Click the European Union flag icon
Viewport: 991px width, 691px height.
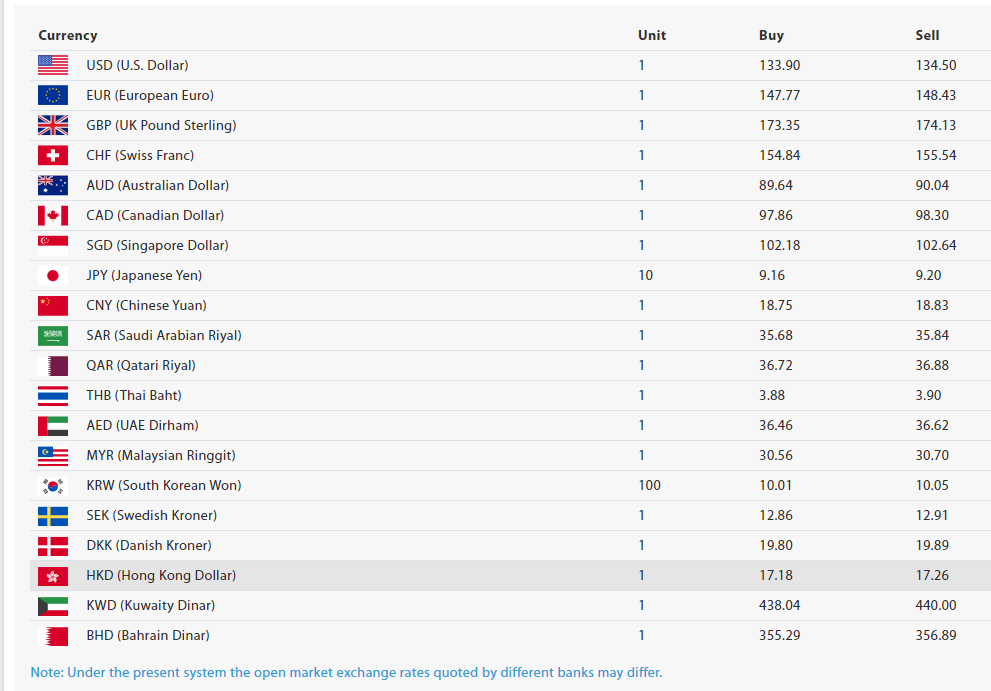coord(53,95)
